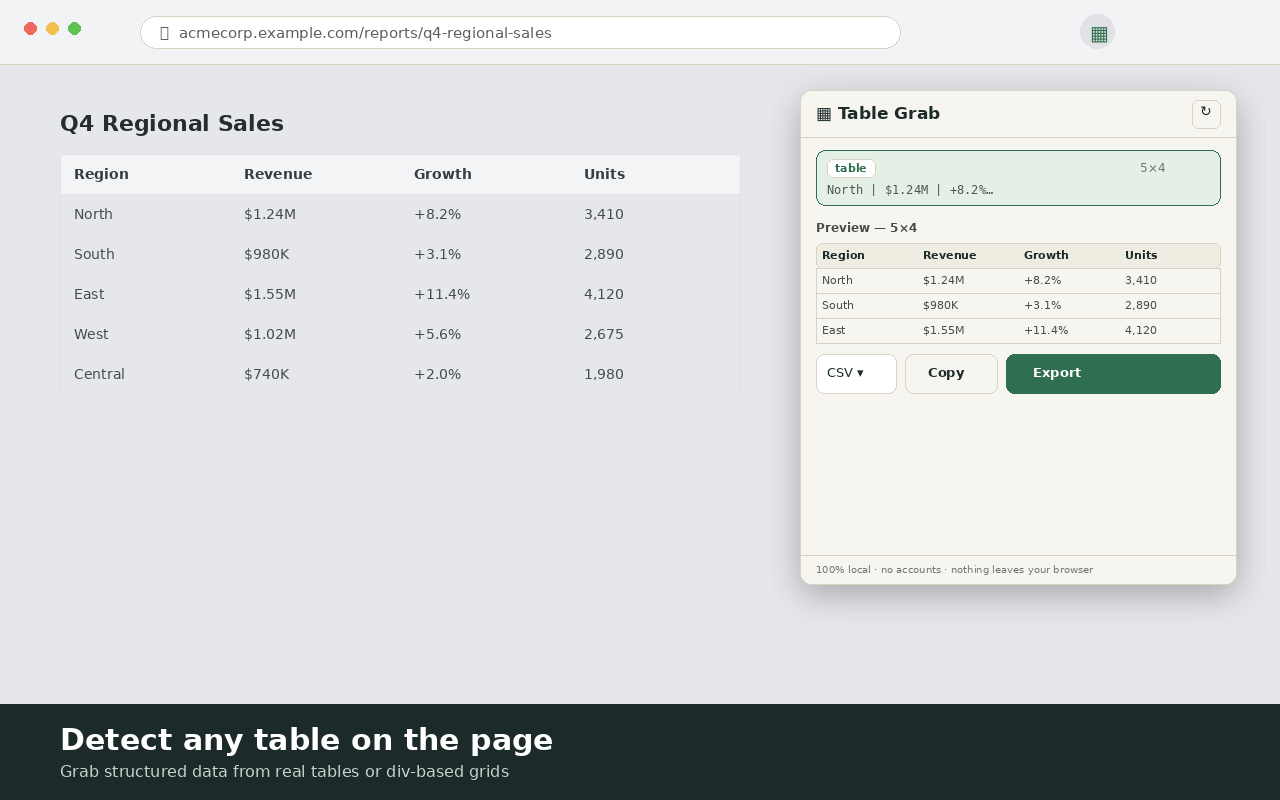1280x800 pixels.
Task: Click the East cell in main table
Action: pyautogui.click(x=89, y=294)
